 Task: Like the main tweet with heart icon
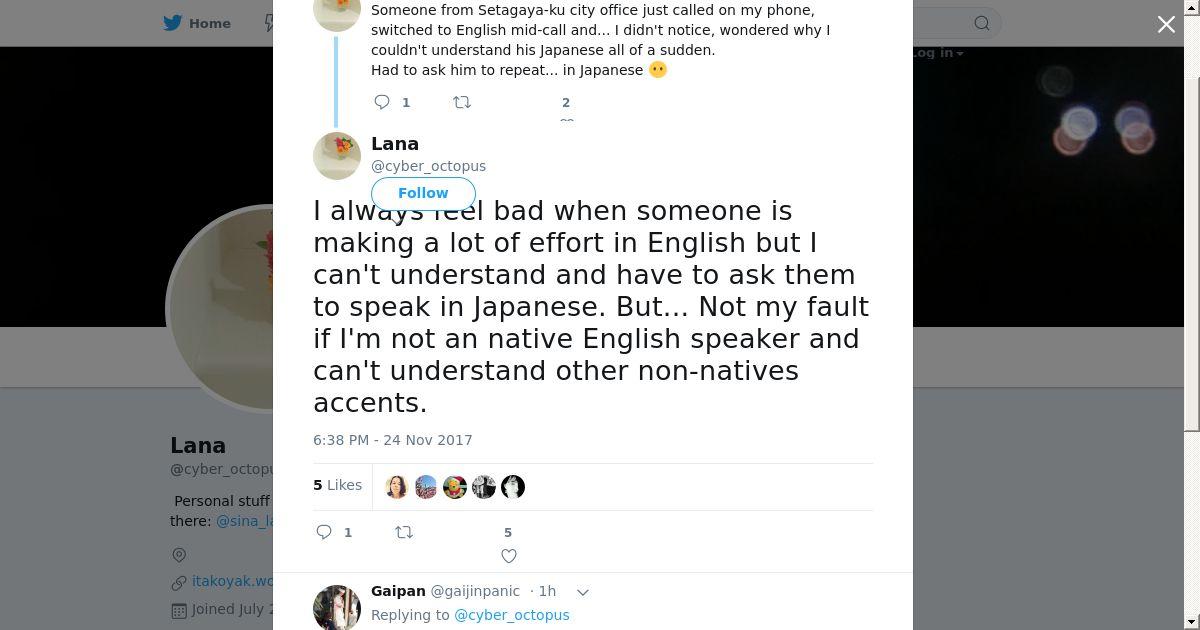pos(509,556)
